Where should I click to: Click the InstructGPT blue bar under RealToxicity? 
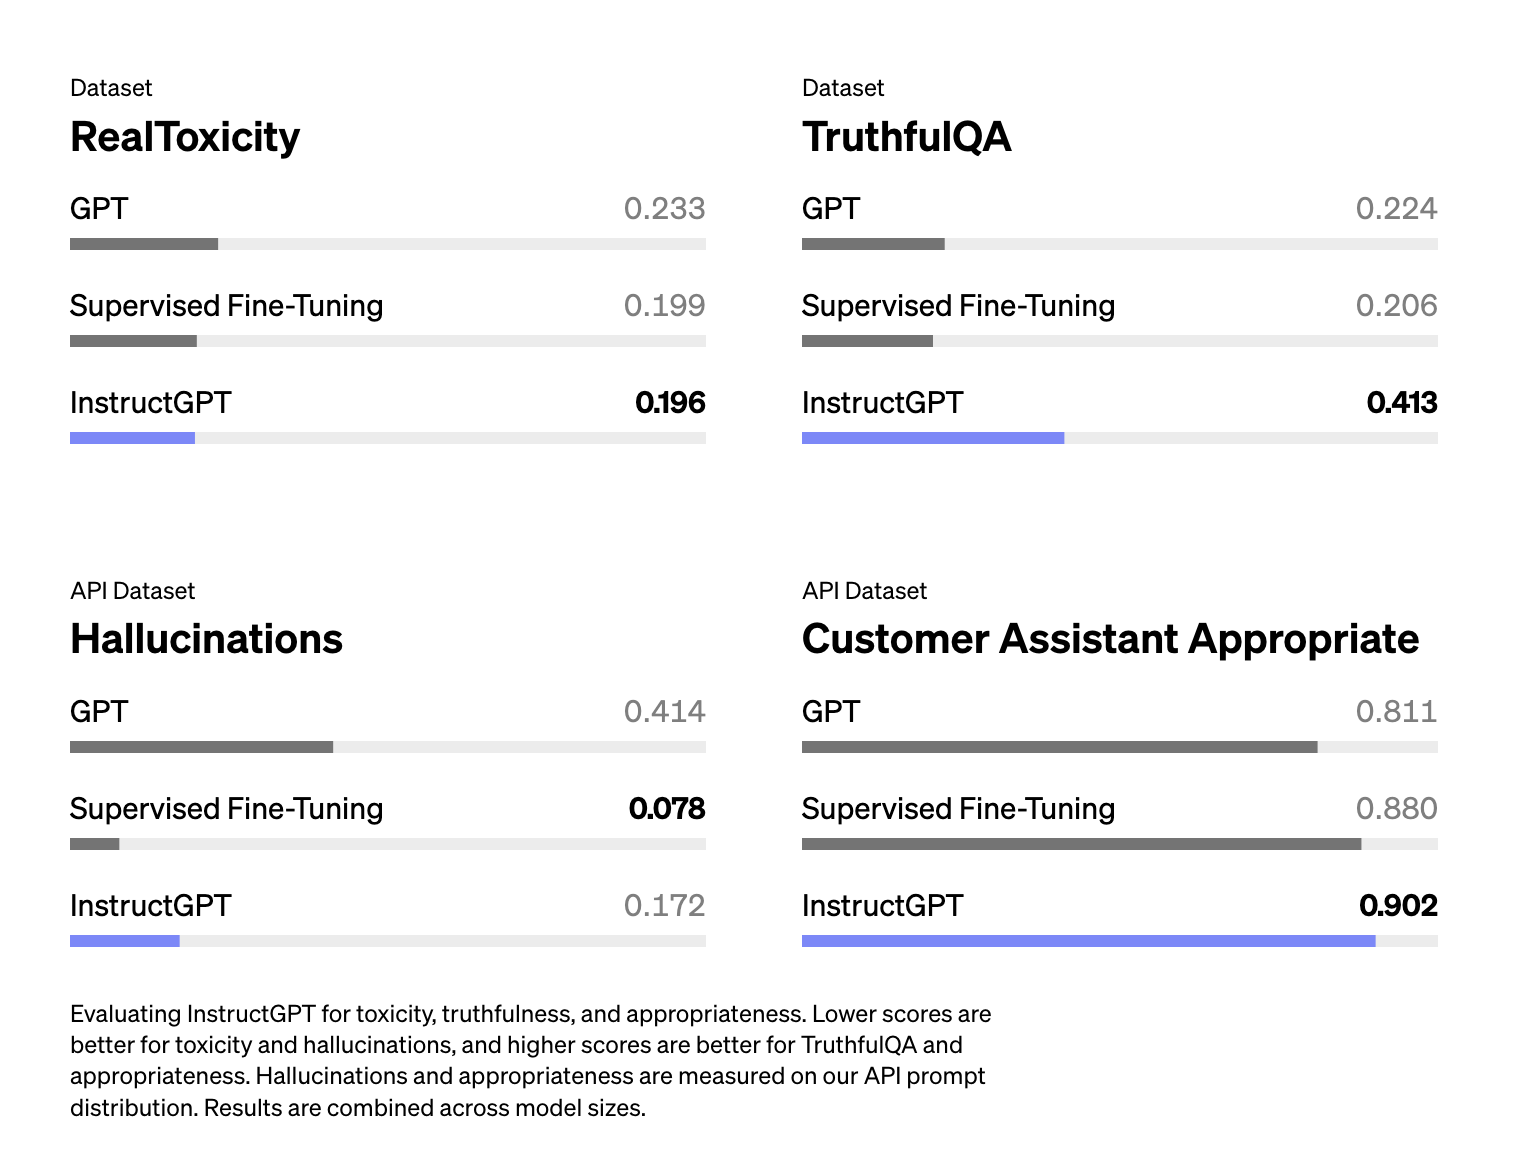[x=132, y=438]
